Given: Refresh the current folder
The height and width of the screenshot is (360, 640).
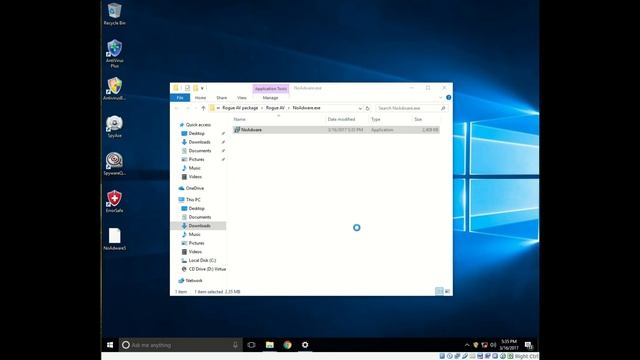Looking at the screenshot, I should point(367,108).
